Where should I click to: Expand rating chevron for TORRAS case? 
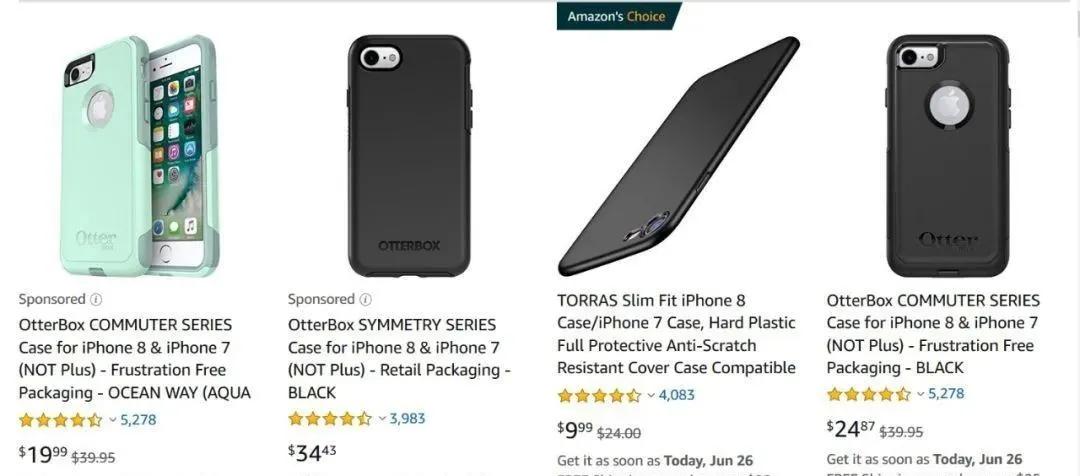651,396
